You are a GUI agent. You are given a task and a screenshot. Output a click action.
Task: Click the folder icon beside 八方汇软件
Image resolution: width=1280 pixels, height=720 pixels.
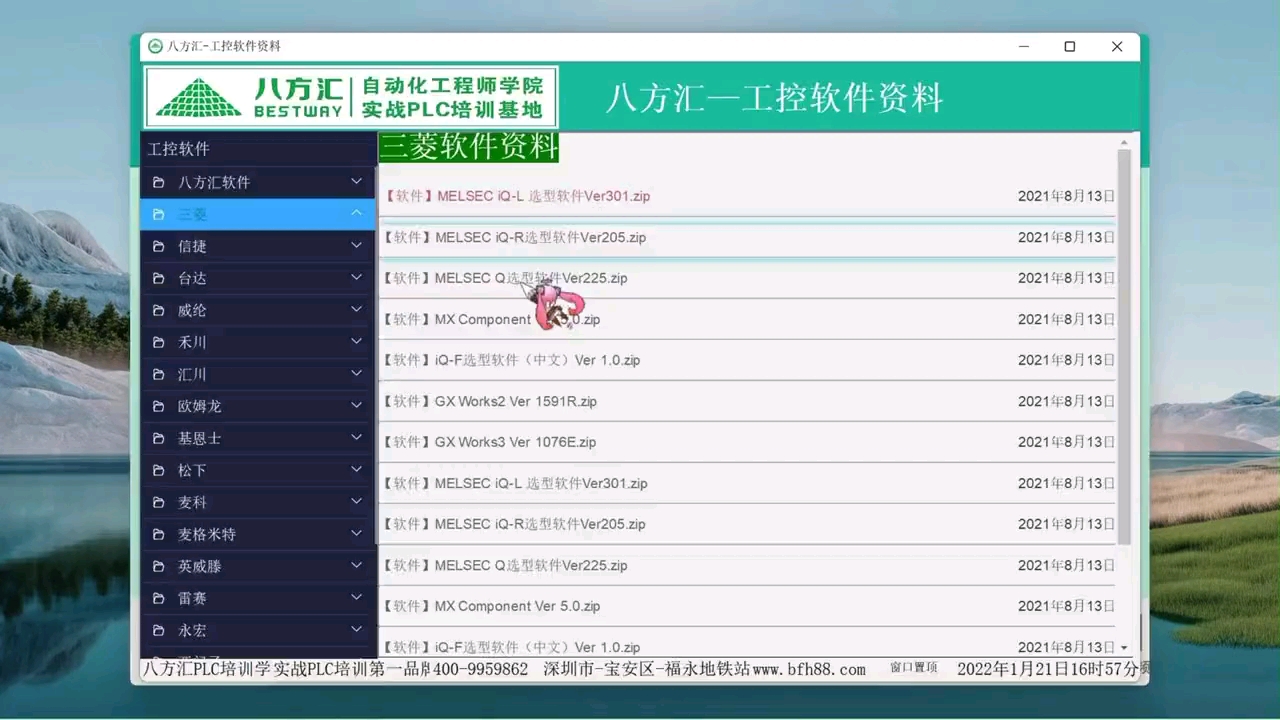(159, 182)
